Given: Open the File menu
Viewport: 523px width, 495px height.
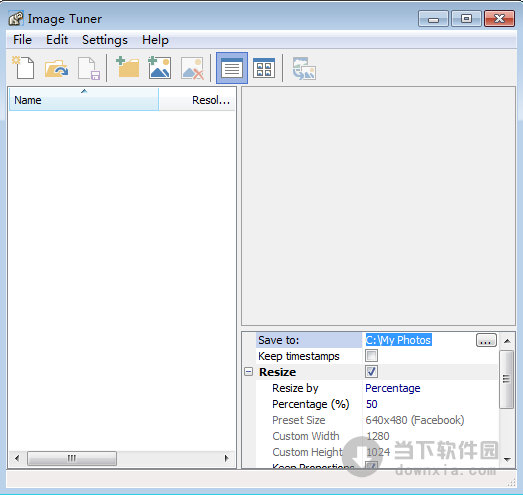Looking at the screenshot, I should [x=22, y=40].
